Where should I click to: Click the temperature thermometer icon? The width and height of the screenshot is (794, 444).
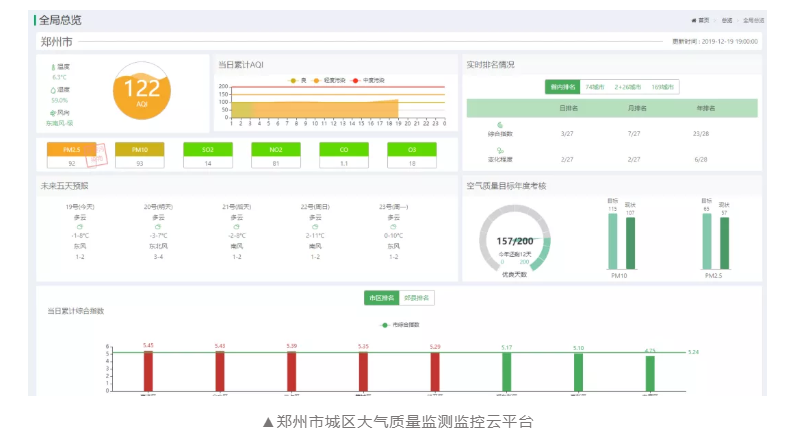(x=53, y=67)
